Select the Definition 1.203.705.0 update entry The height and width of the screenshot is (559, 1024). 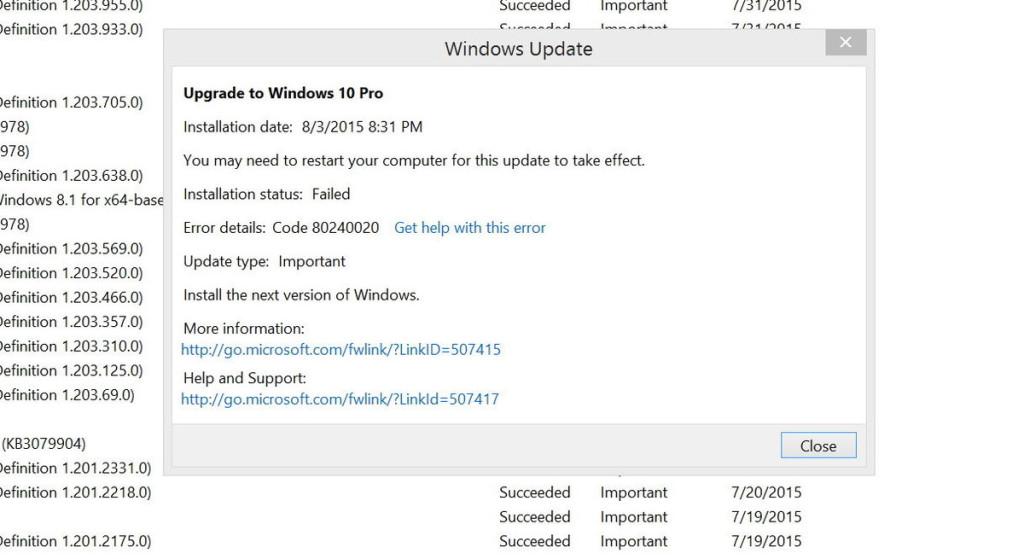point(70,102)
